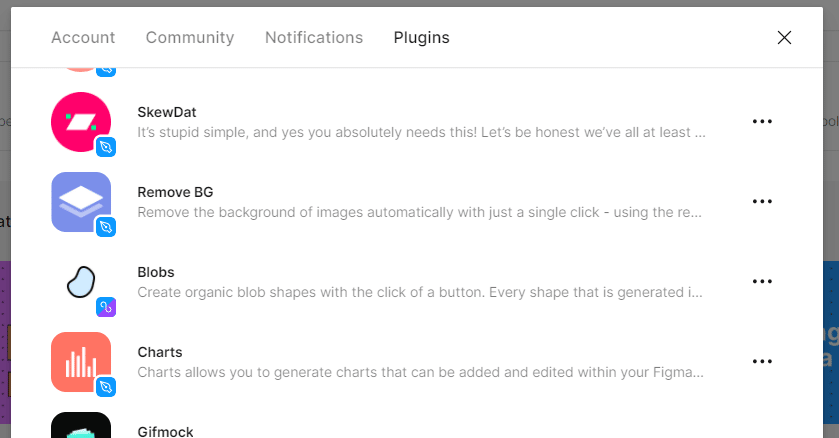
Task: Click the SkewDat pink plugin icon
Action: 81,122
